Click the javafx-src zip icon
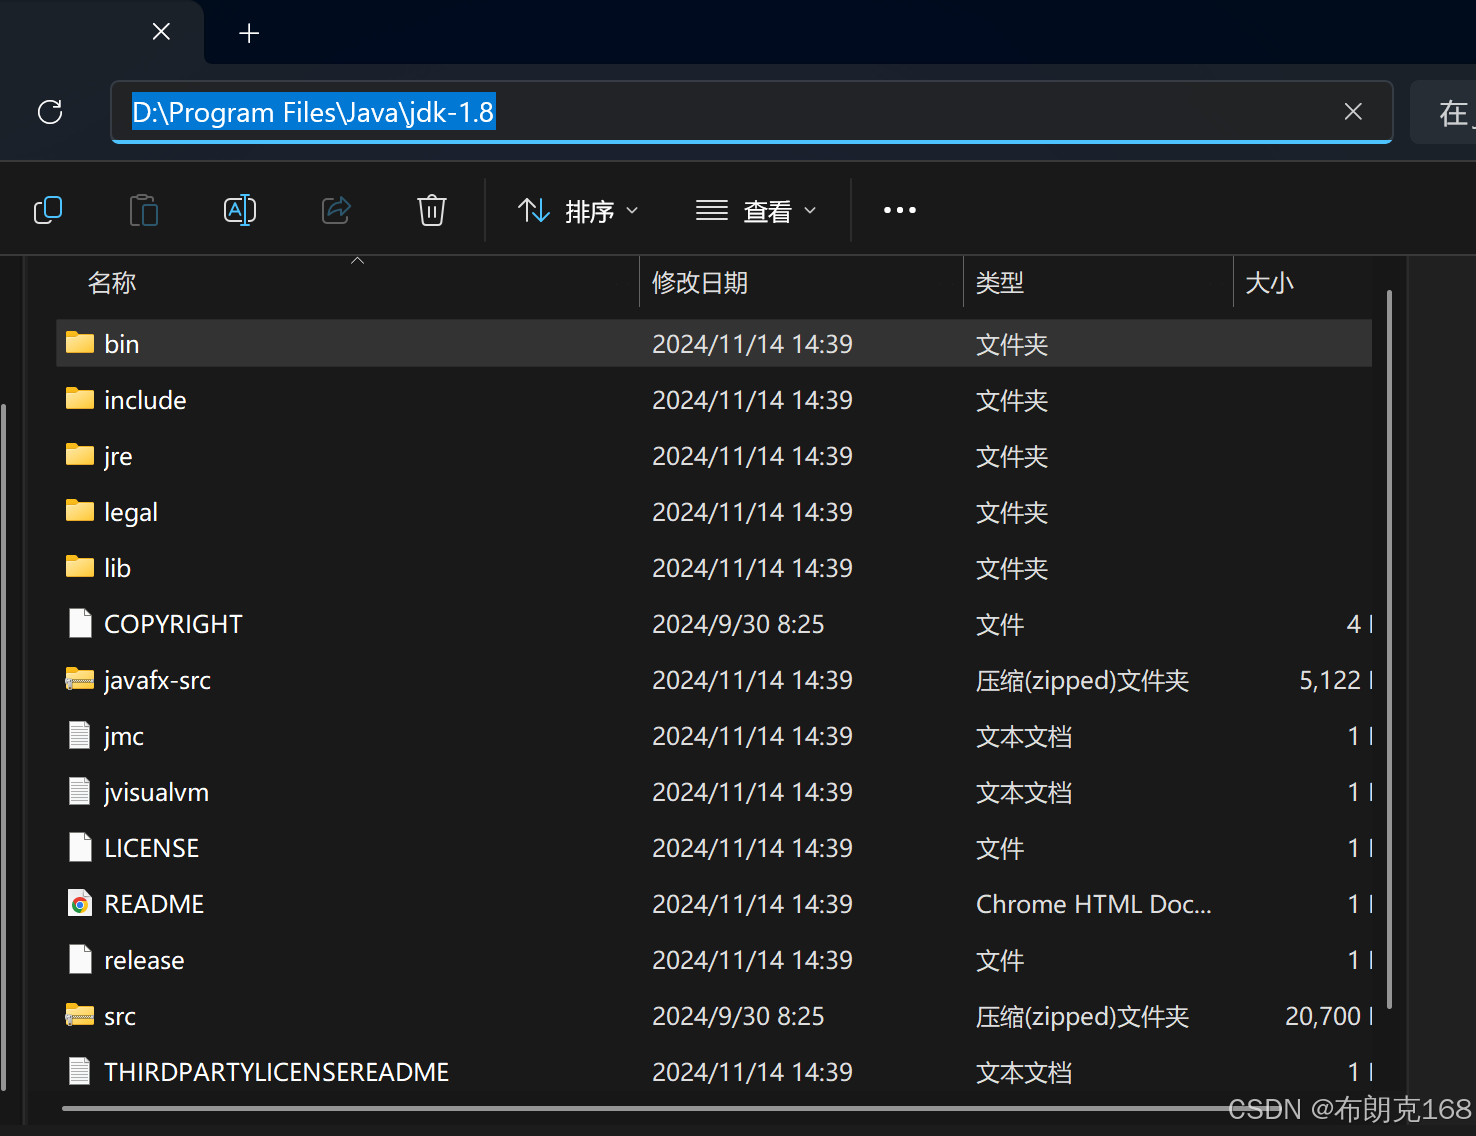The image size is (1476, 1136). tap(80, 679)
